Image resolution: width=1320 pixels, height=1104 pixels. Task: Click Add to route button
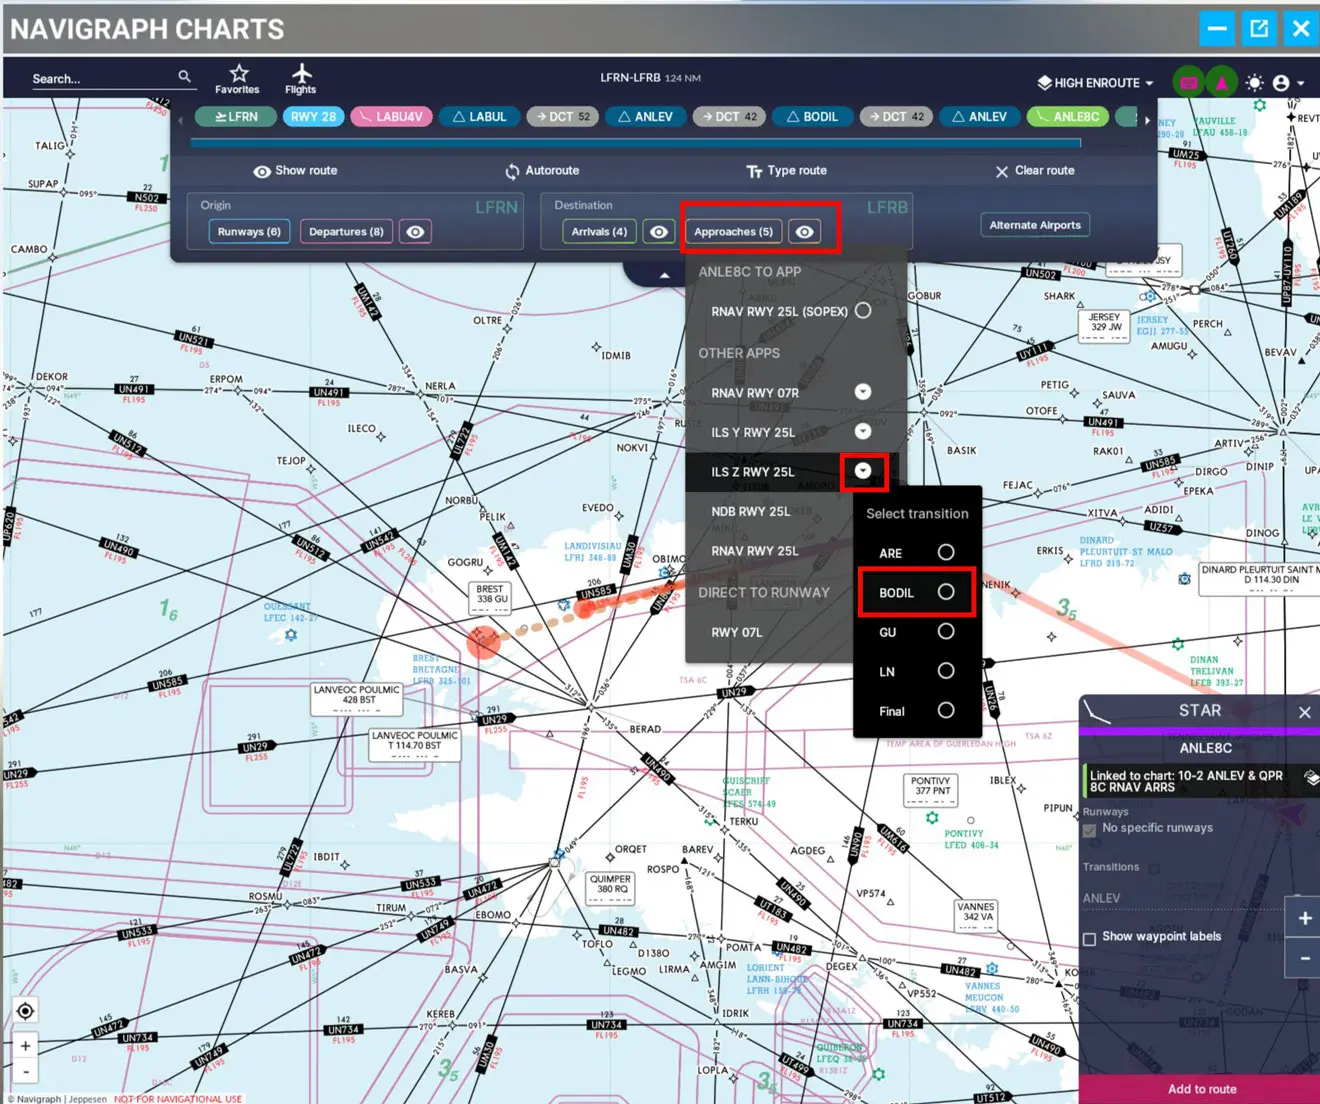1201,1089
